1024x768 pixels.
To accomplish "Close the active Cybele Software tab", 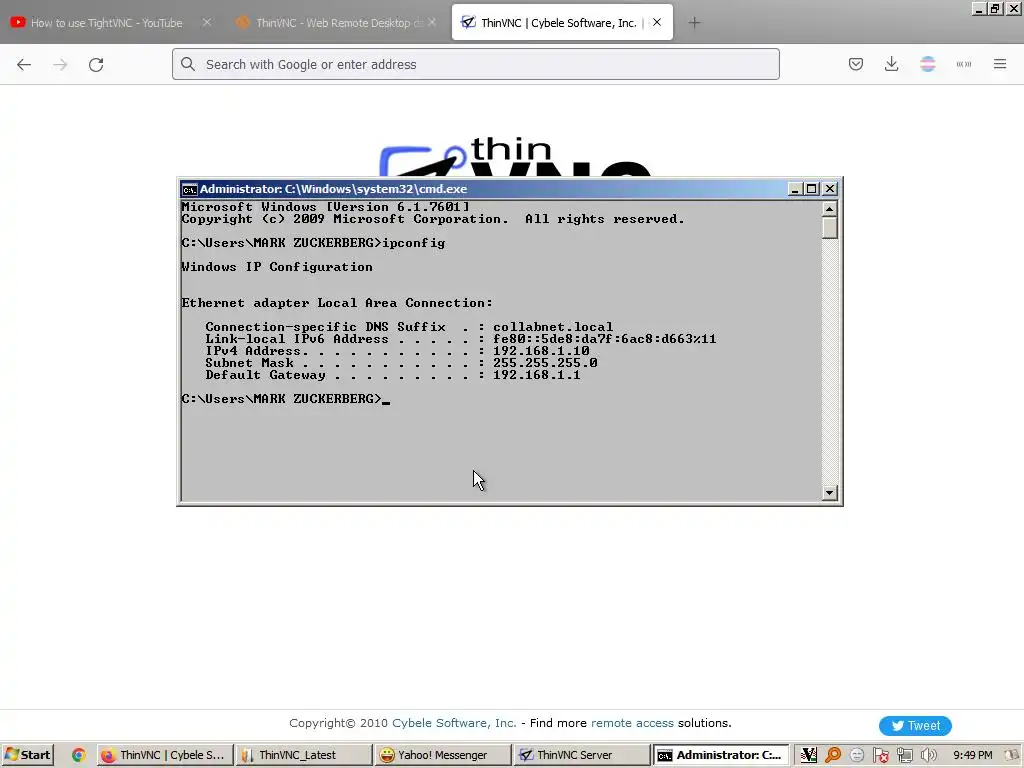I will (657, 22).
